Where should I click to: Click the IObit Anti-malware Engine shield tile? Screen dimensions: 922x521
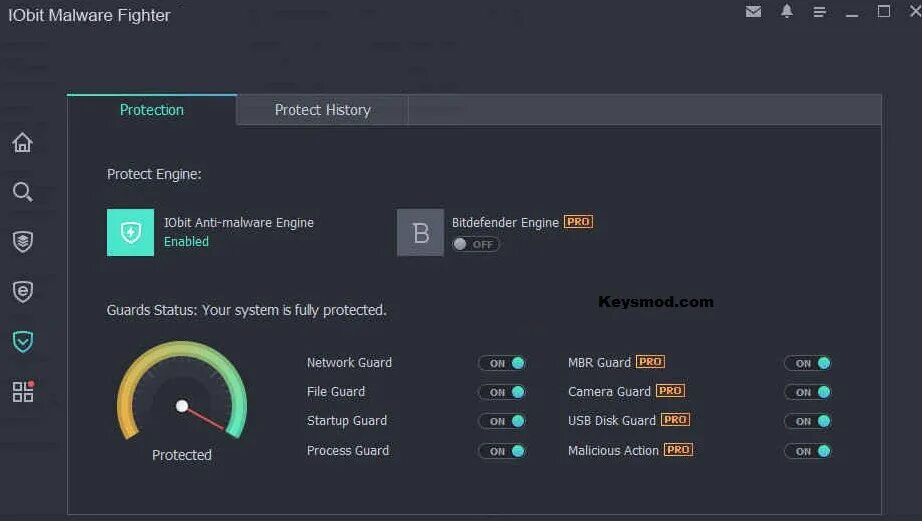131,232
